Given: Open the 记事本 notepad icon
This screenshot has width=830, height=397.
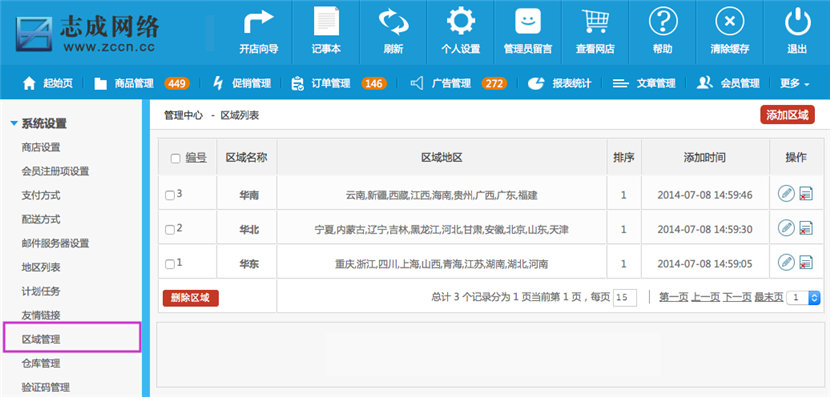Looking at the screenshot, I should (326, 22).
